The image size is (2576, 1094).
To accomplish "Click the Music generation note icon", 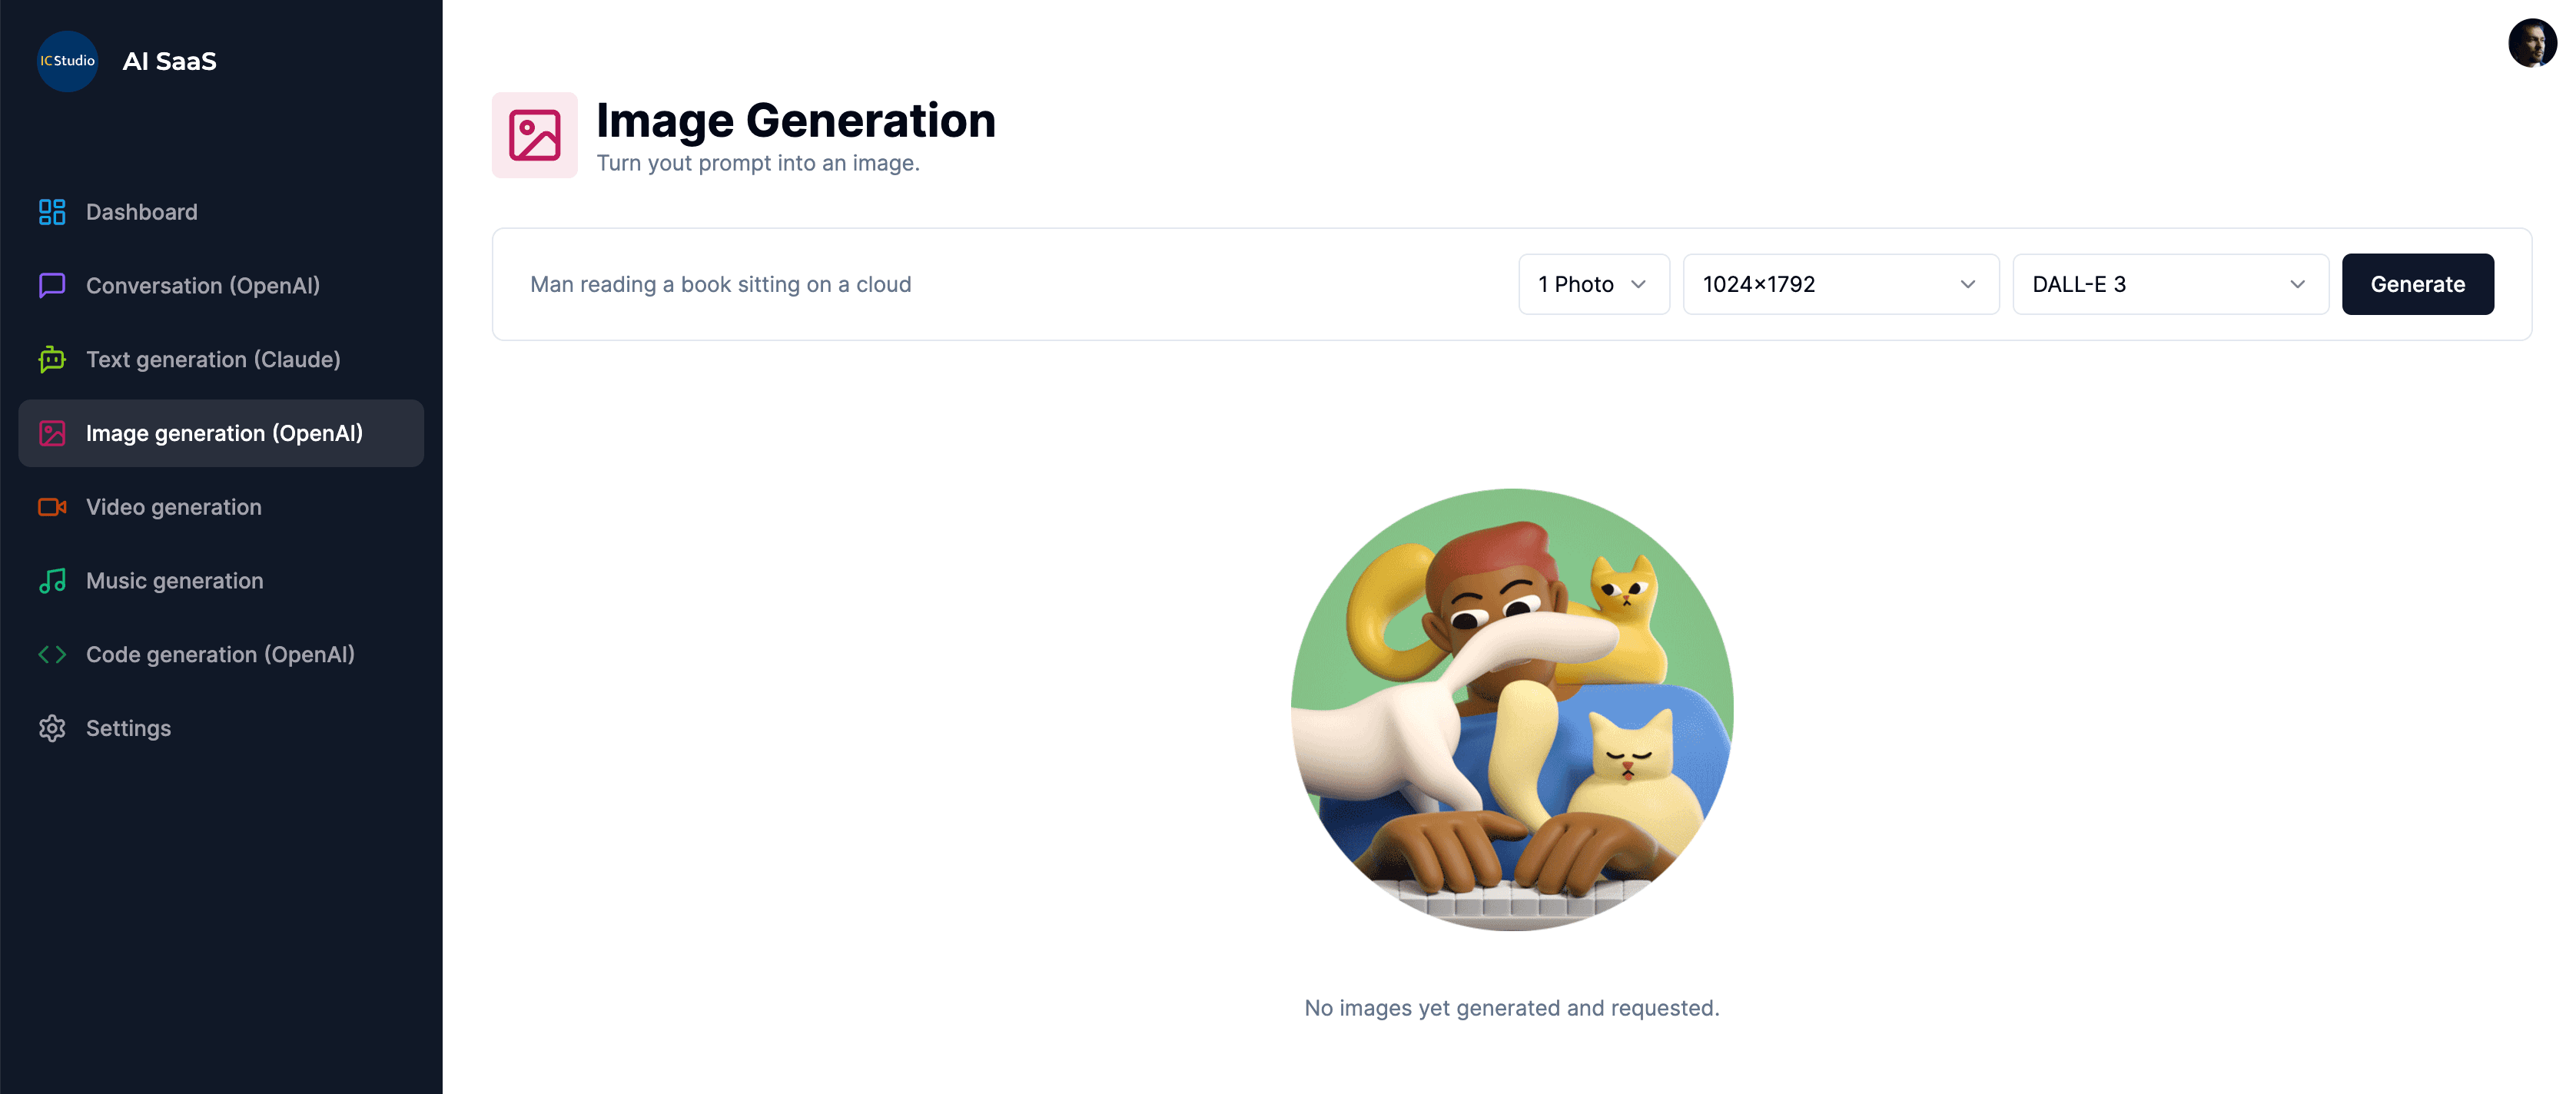I will [x=52, y=581].
